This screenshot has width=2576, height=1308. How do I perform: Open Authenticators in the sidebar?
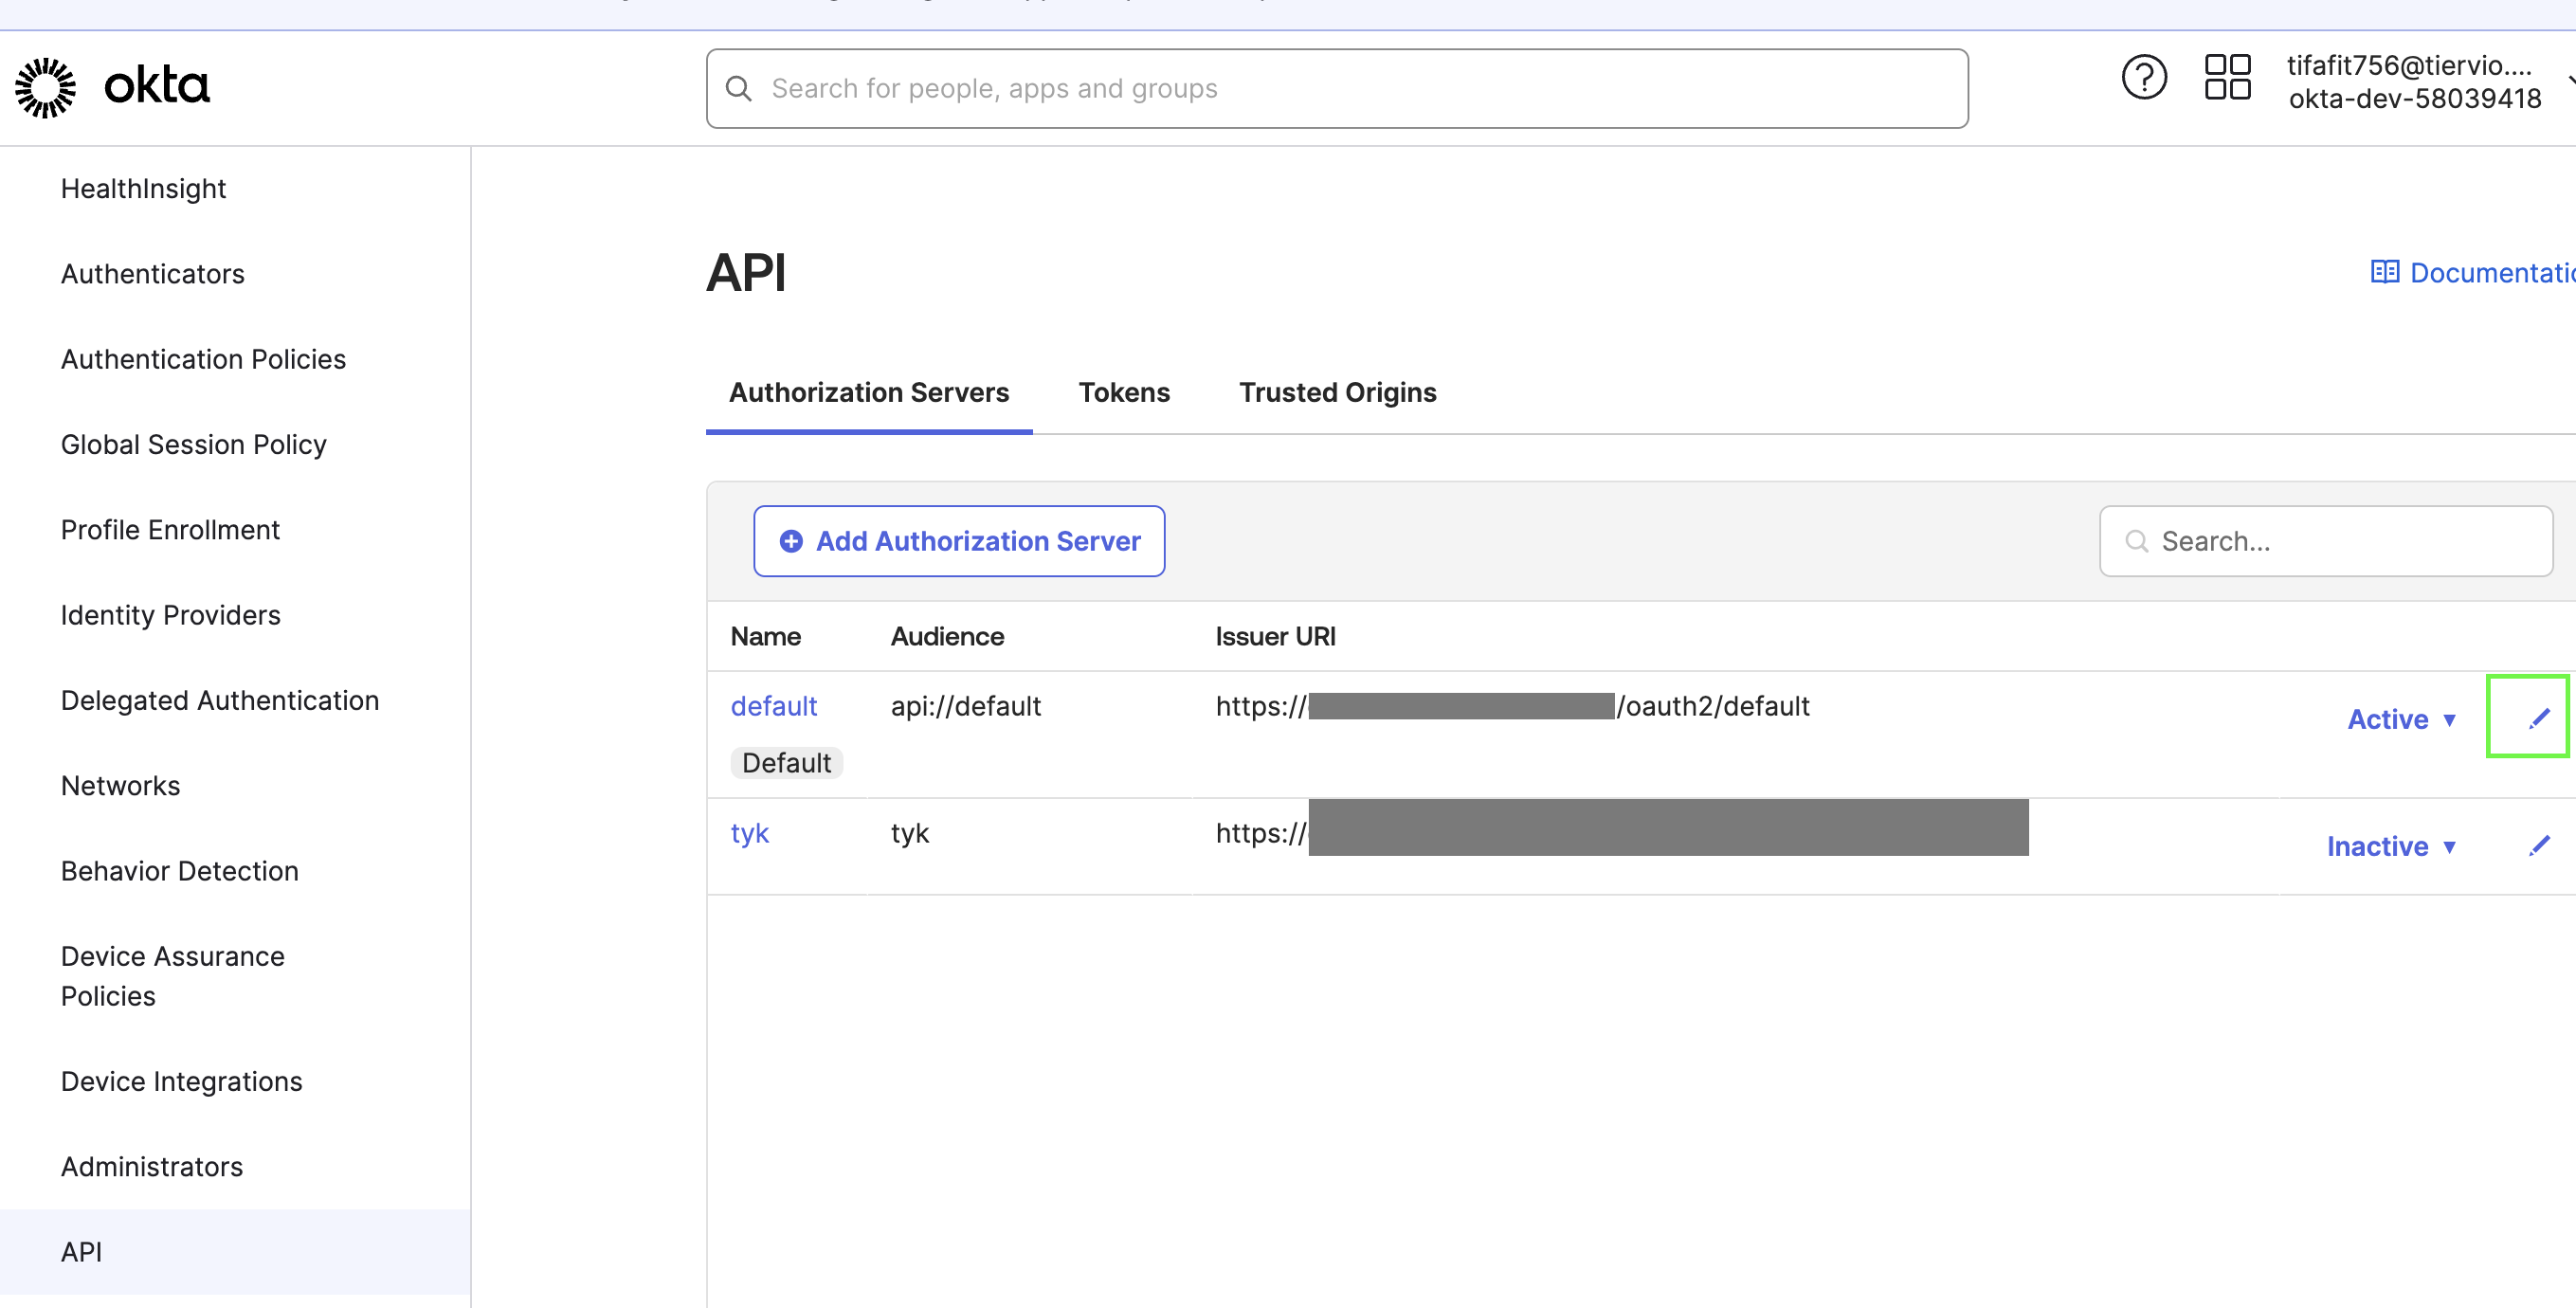153,274
